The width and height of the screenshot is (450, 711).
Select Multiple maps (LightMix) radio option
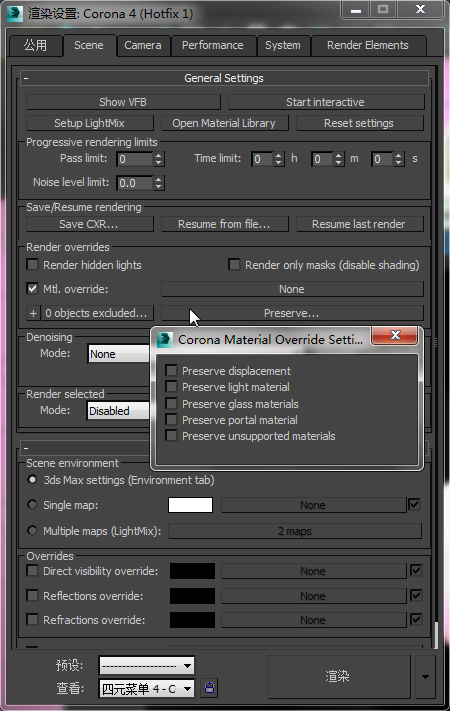[32, 530]
